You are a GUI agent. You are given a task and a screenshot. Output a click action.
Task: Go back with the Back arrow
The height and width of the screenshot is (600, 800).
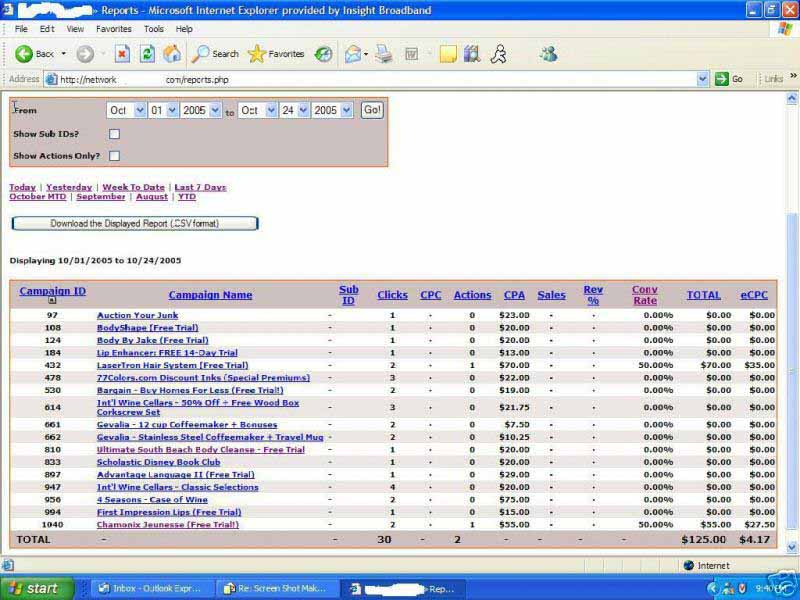pos(34,54)
